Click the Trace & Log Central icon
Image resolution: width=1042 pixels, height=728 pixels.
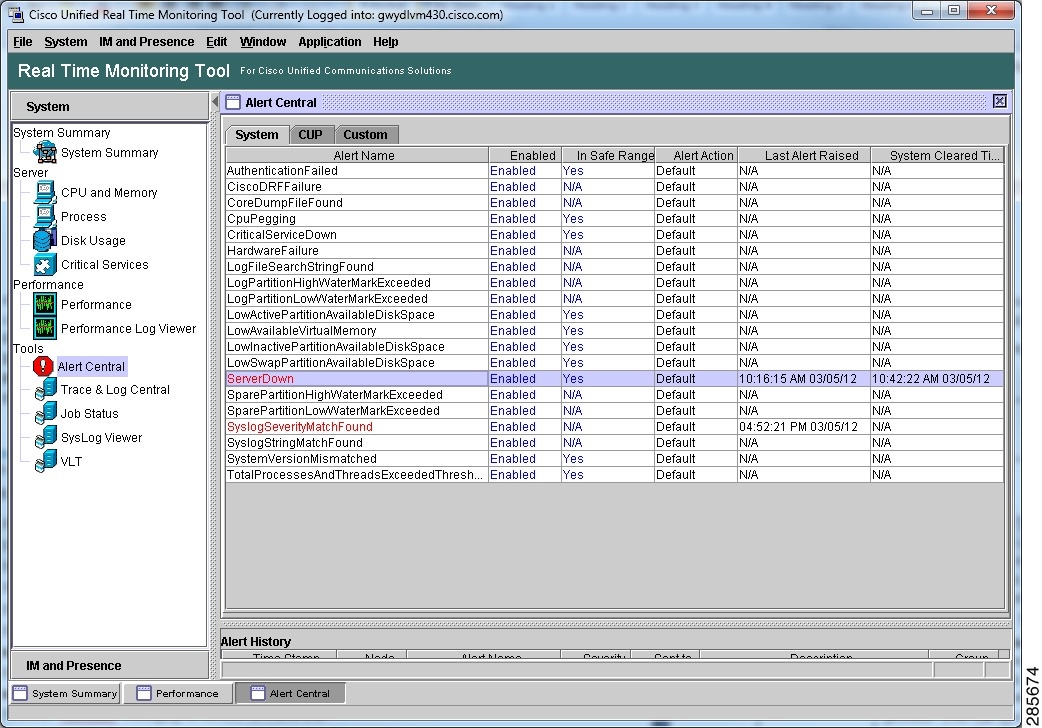(x=45, y=390)
